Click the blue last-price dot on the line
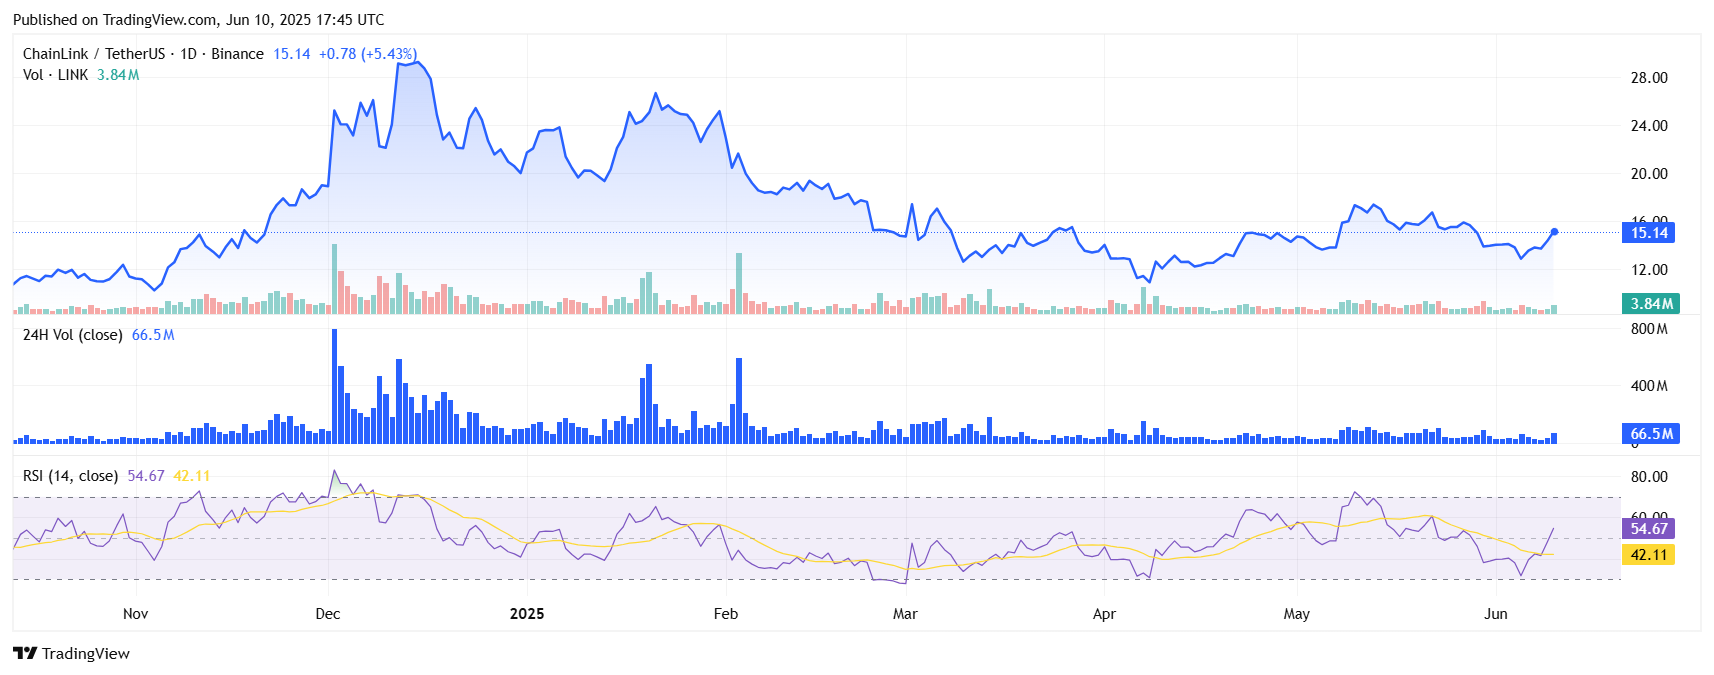1714x675 pixels. (x=1554, y=232)
